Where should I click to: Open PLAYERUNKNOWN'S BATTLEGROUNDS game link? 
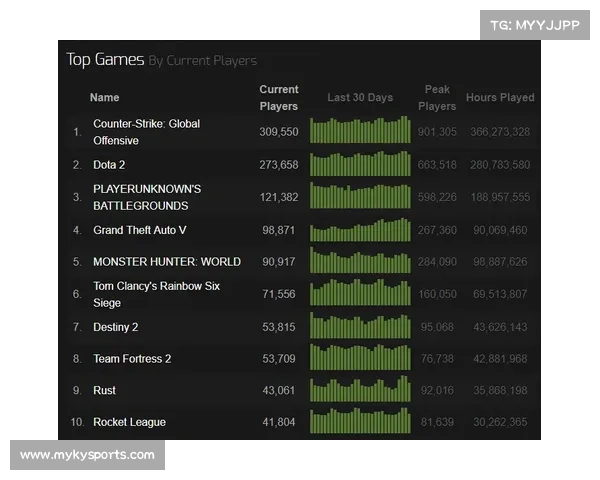point(147,198)
